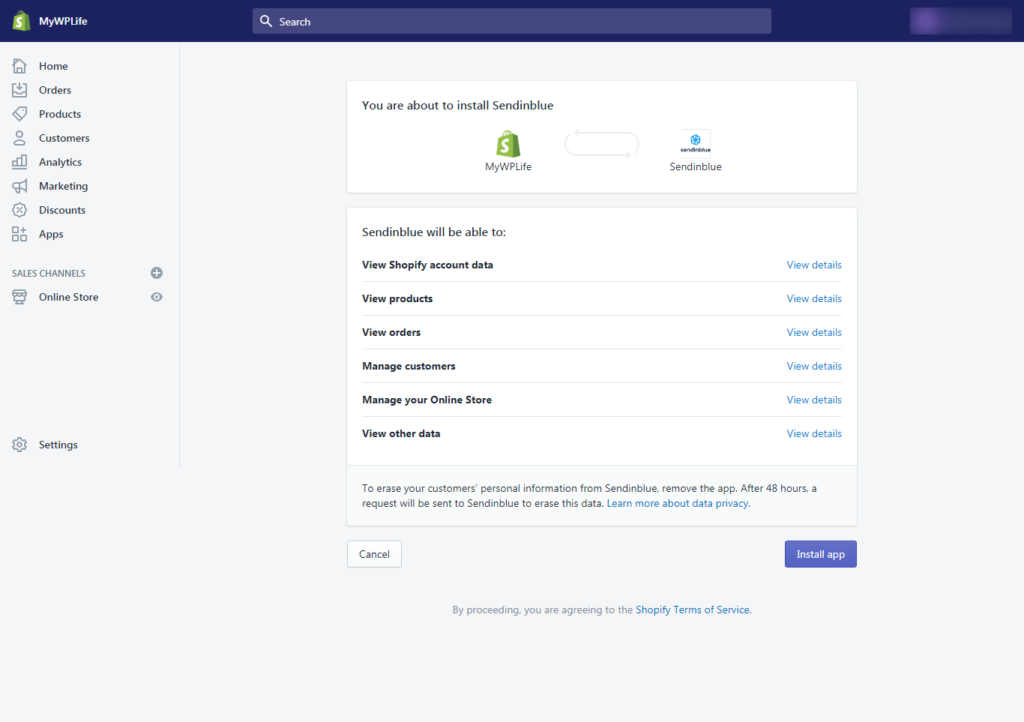Click the Install app button
The height and width of the screenshot is (722, 1024).
pyautogui.click(x=820, y=554)
